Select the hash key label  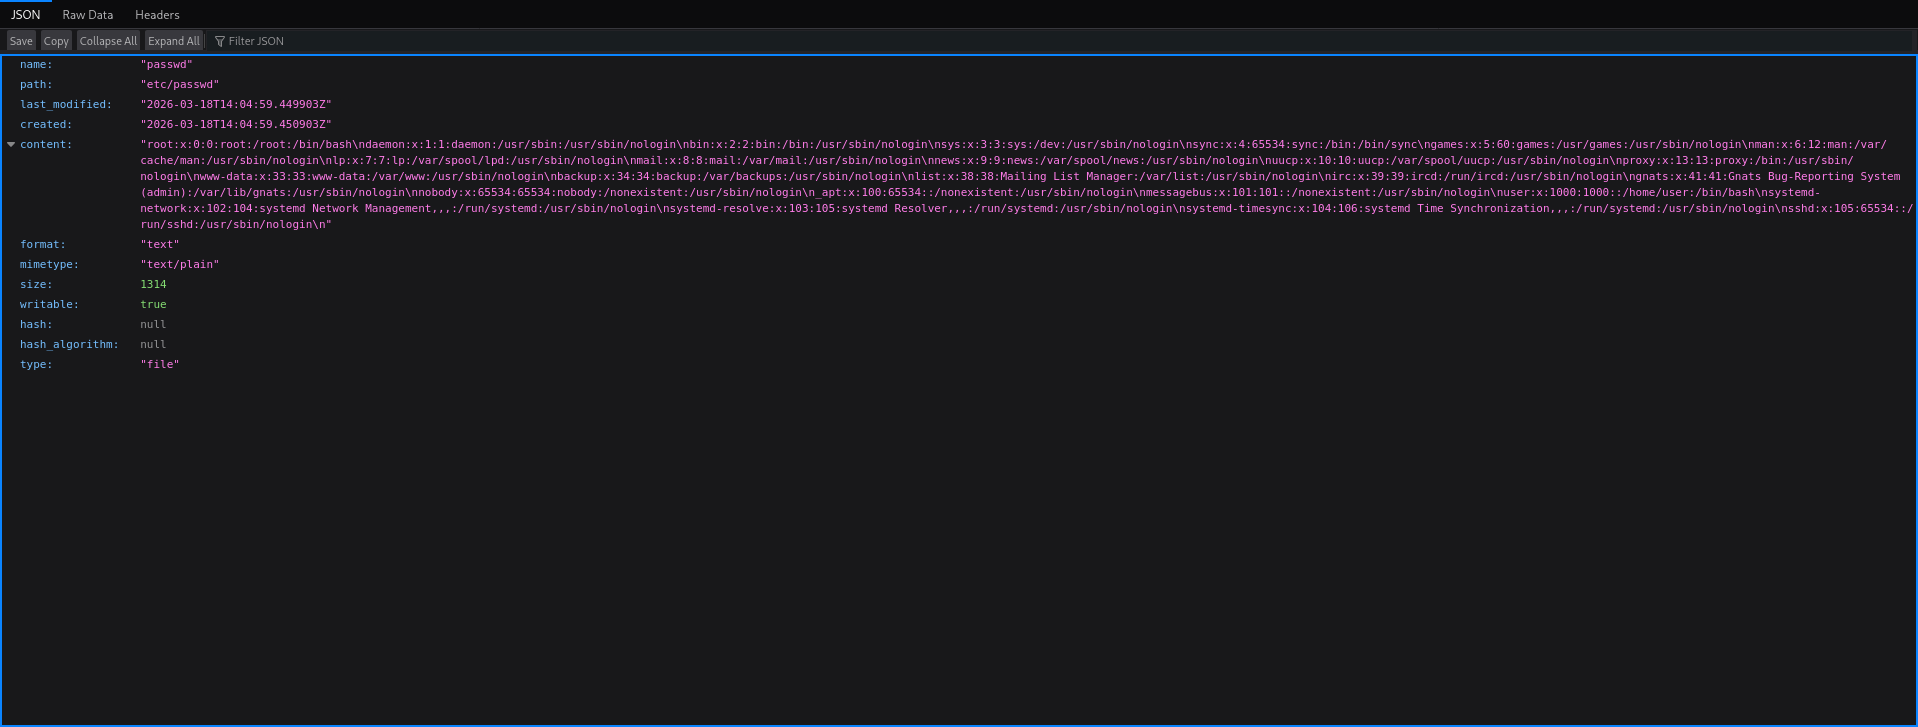pos(36,324)
